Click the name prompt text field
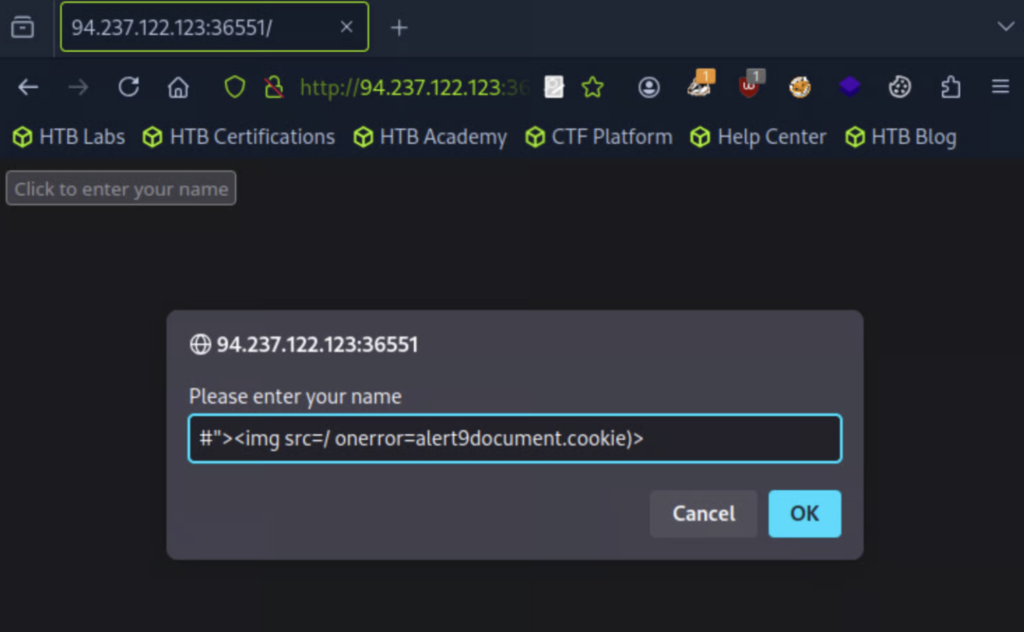Screen dimensions: 1024x632 coord(514,438)
